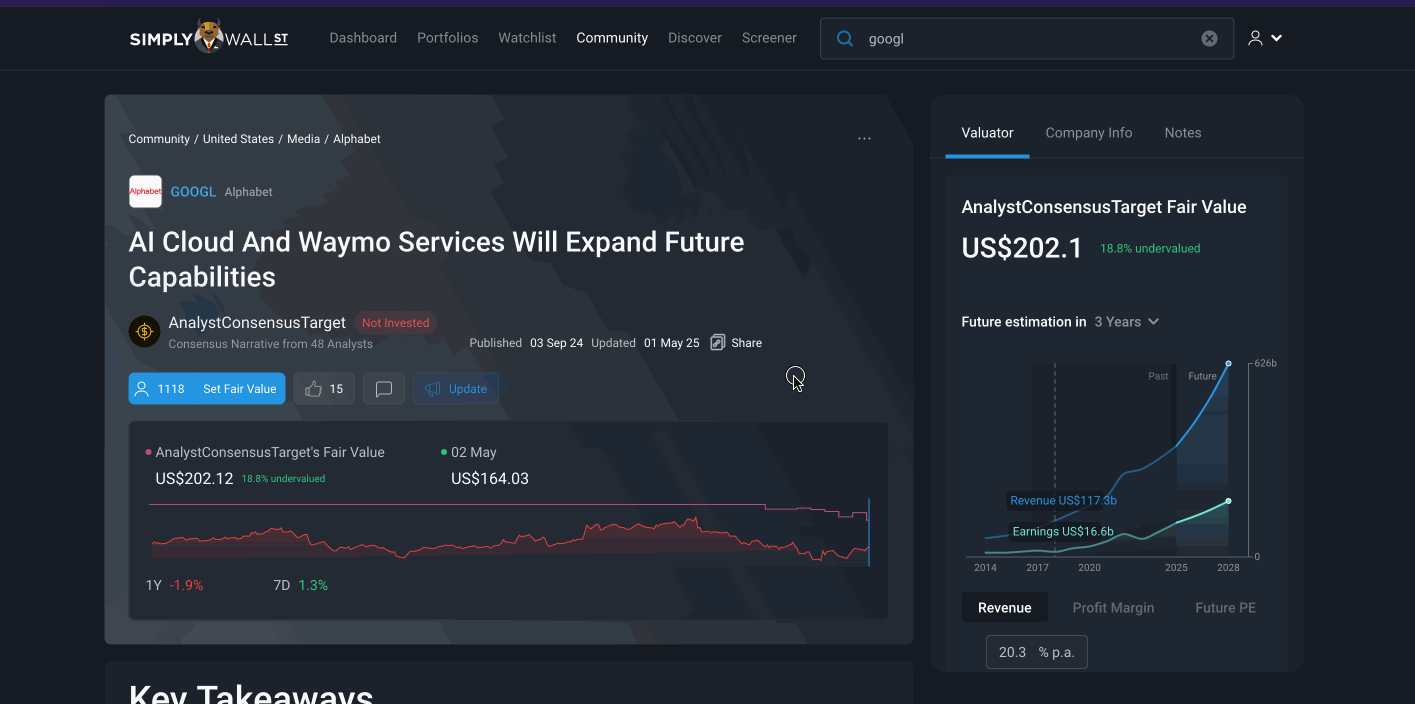Click Media breadcrumb link
The width and height of the screenshot is (1415, 704).
[x=303, y=139]
